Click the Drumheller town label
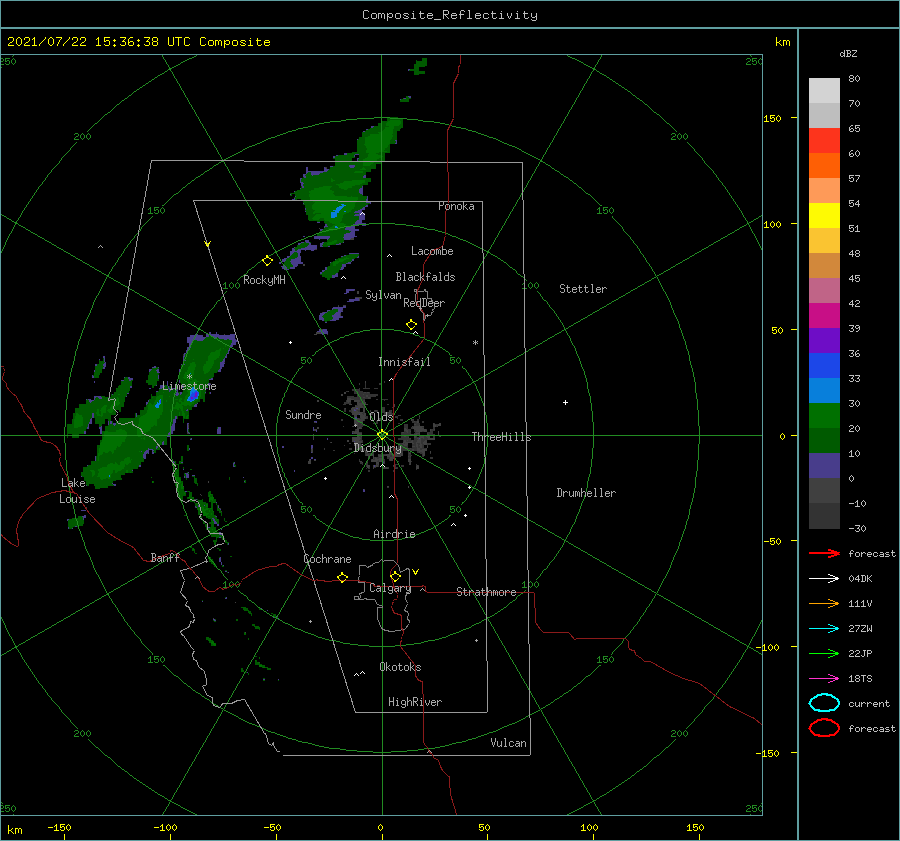This screenshot has width=900, height=841. [x=586, y=493]
